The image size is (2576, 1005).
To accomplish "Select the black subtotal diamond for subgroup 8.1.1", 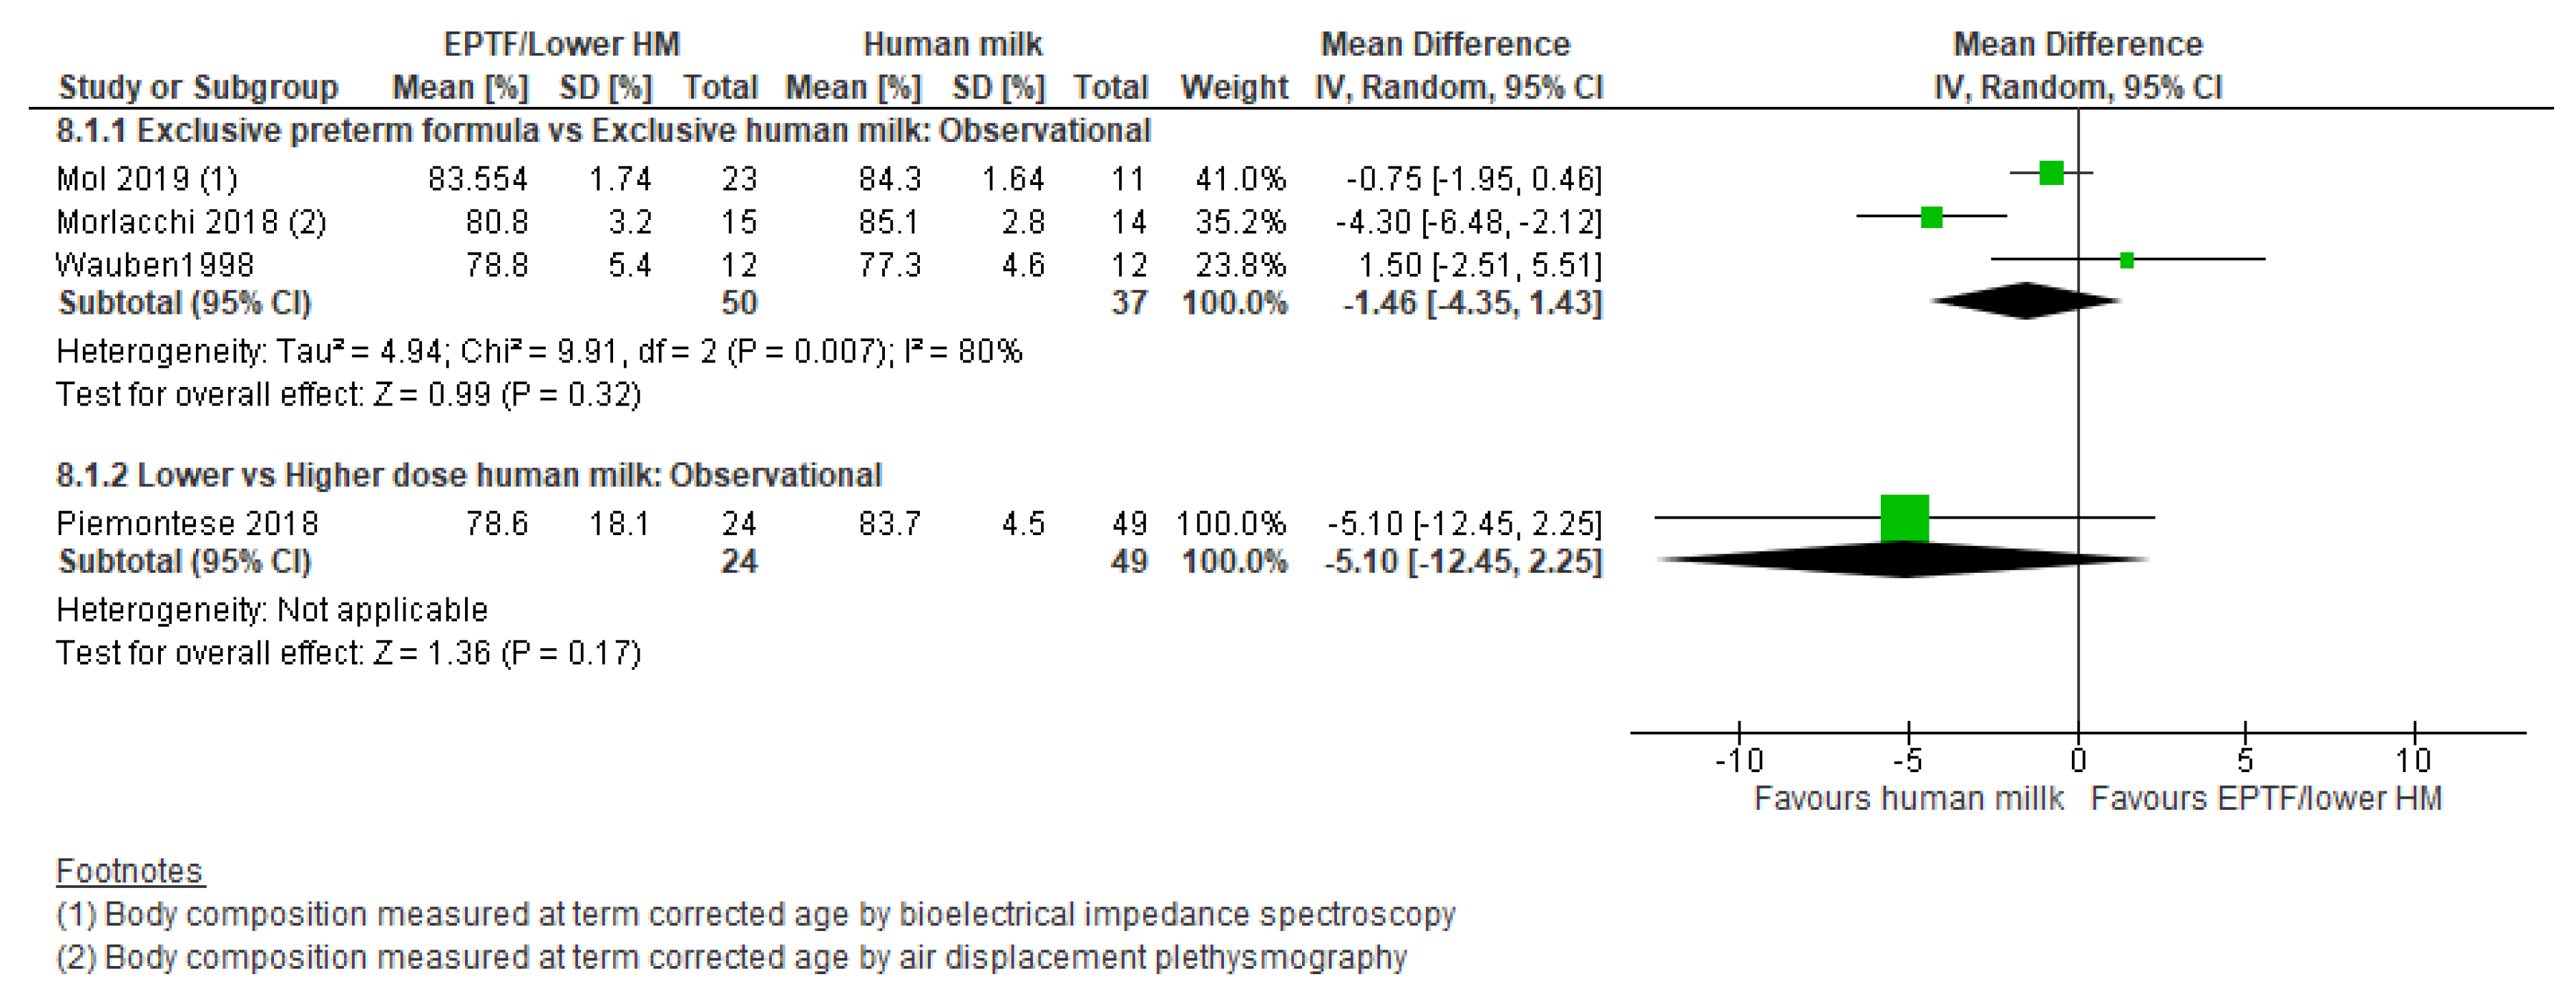I will pos(2026,301).
